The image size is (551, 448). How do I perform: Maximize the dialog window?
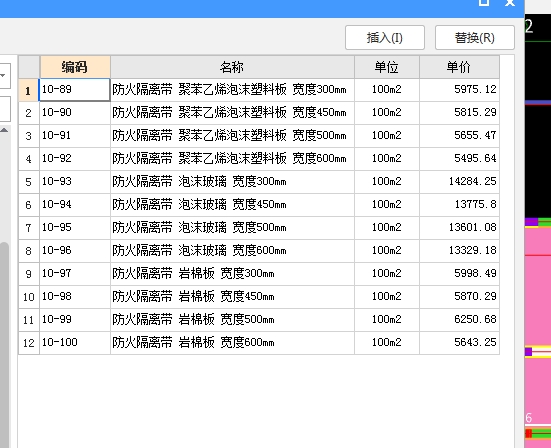click(x=484, y=2)
